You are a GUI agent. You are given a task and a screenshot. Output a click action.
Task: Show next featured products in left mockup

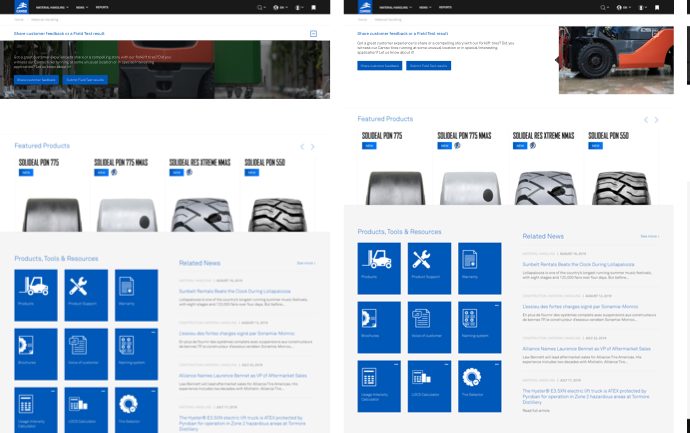coord(312,147)
